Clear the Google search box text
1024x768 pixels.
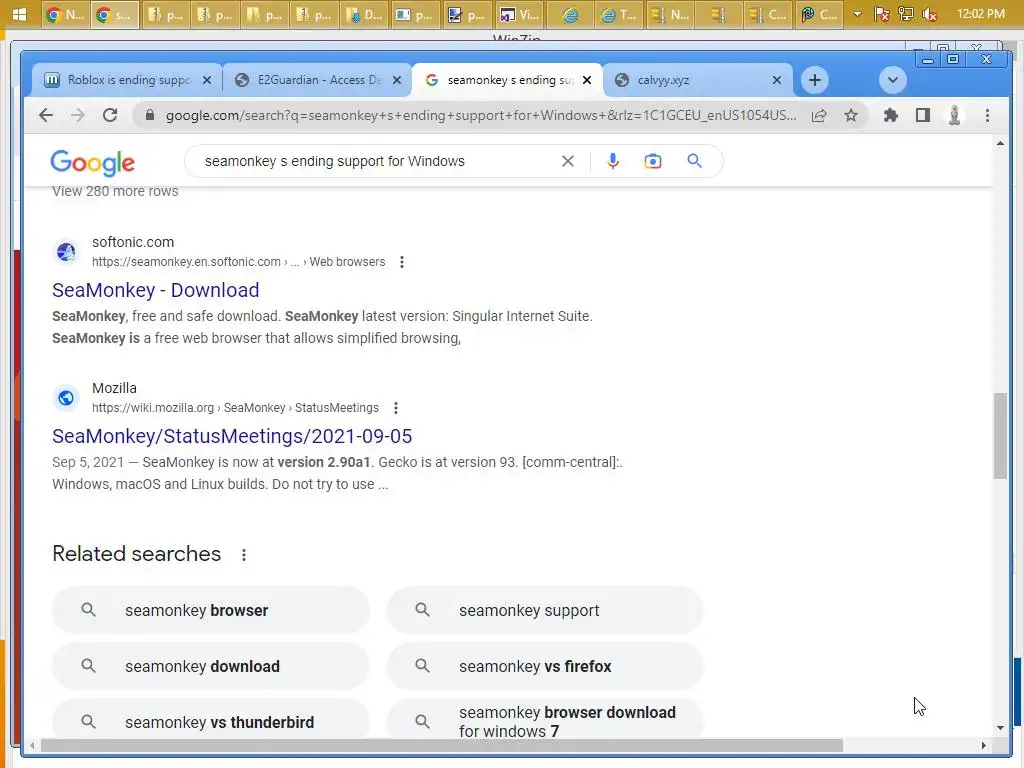[568, 161]
